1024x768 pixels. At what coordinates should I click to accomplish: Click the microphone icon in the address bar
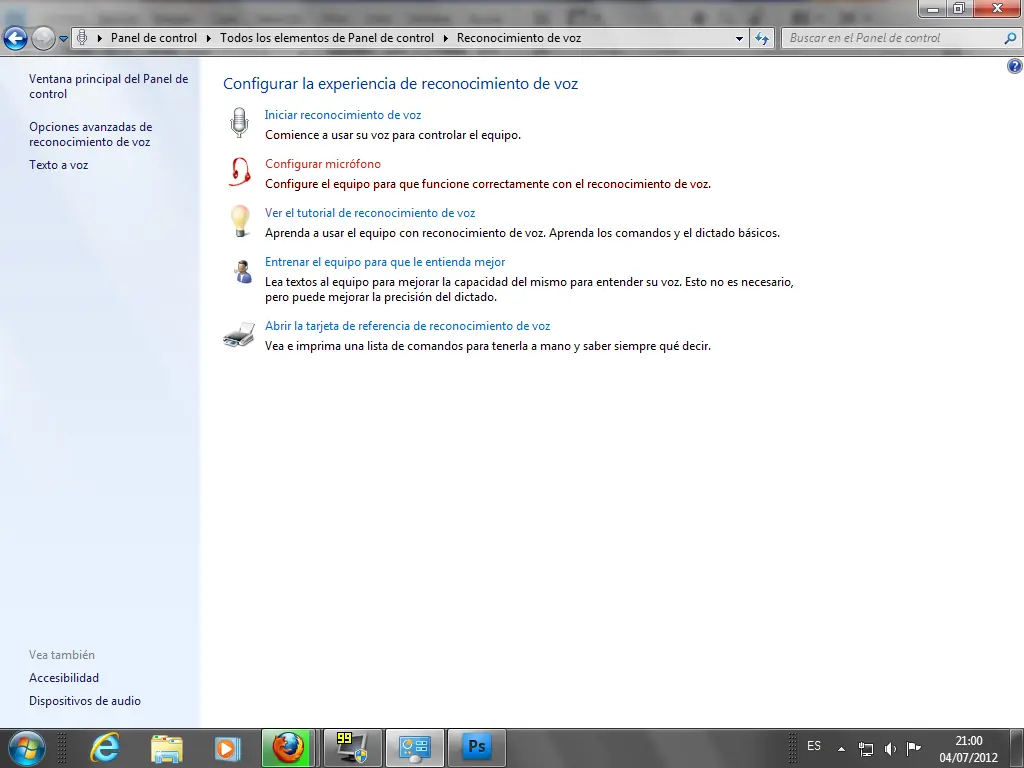82,38
